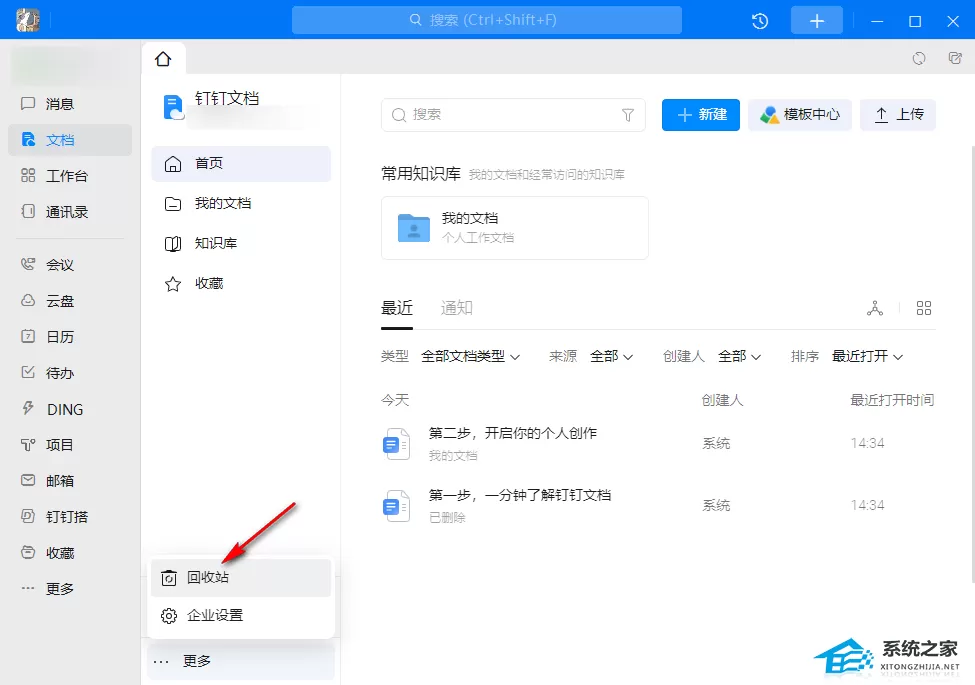Click the user avatar in title bar
The height and width of the screenshot is (685, 975).
(x=27, y=21)
